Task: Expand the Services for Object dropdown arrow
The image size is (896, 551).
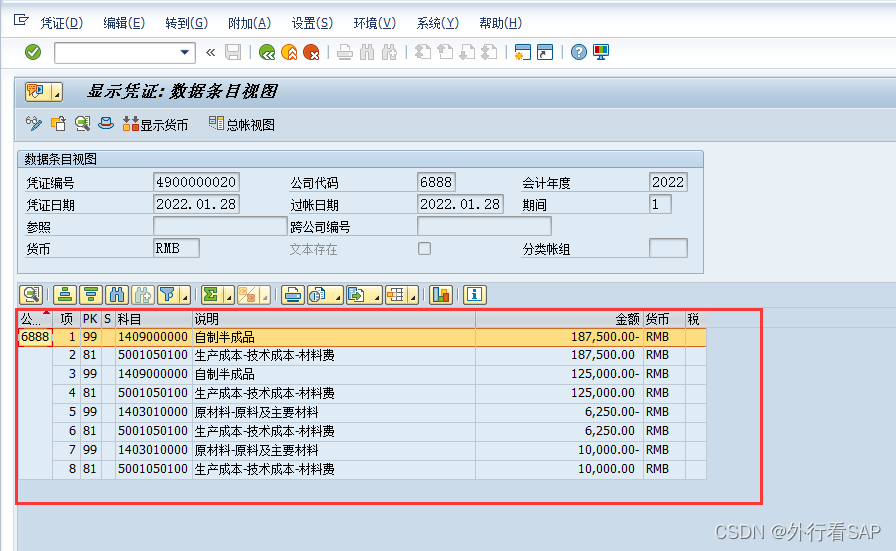Action: 57,91
